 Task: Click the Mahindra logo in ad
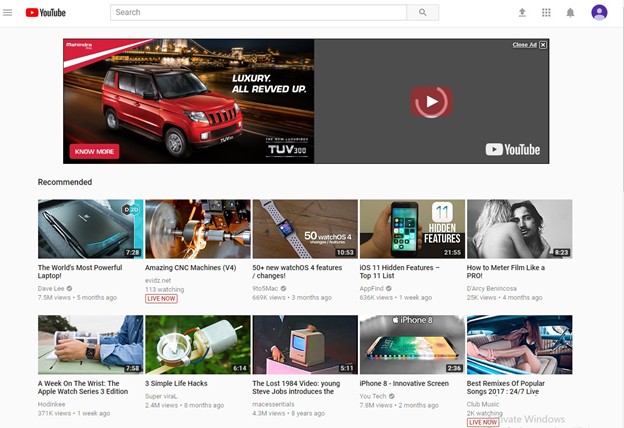(79, 45)
